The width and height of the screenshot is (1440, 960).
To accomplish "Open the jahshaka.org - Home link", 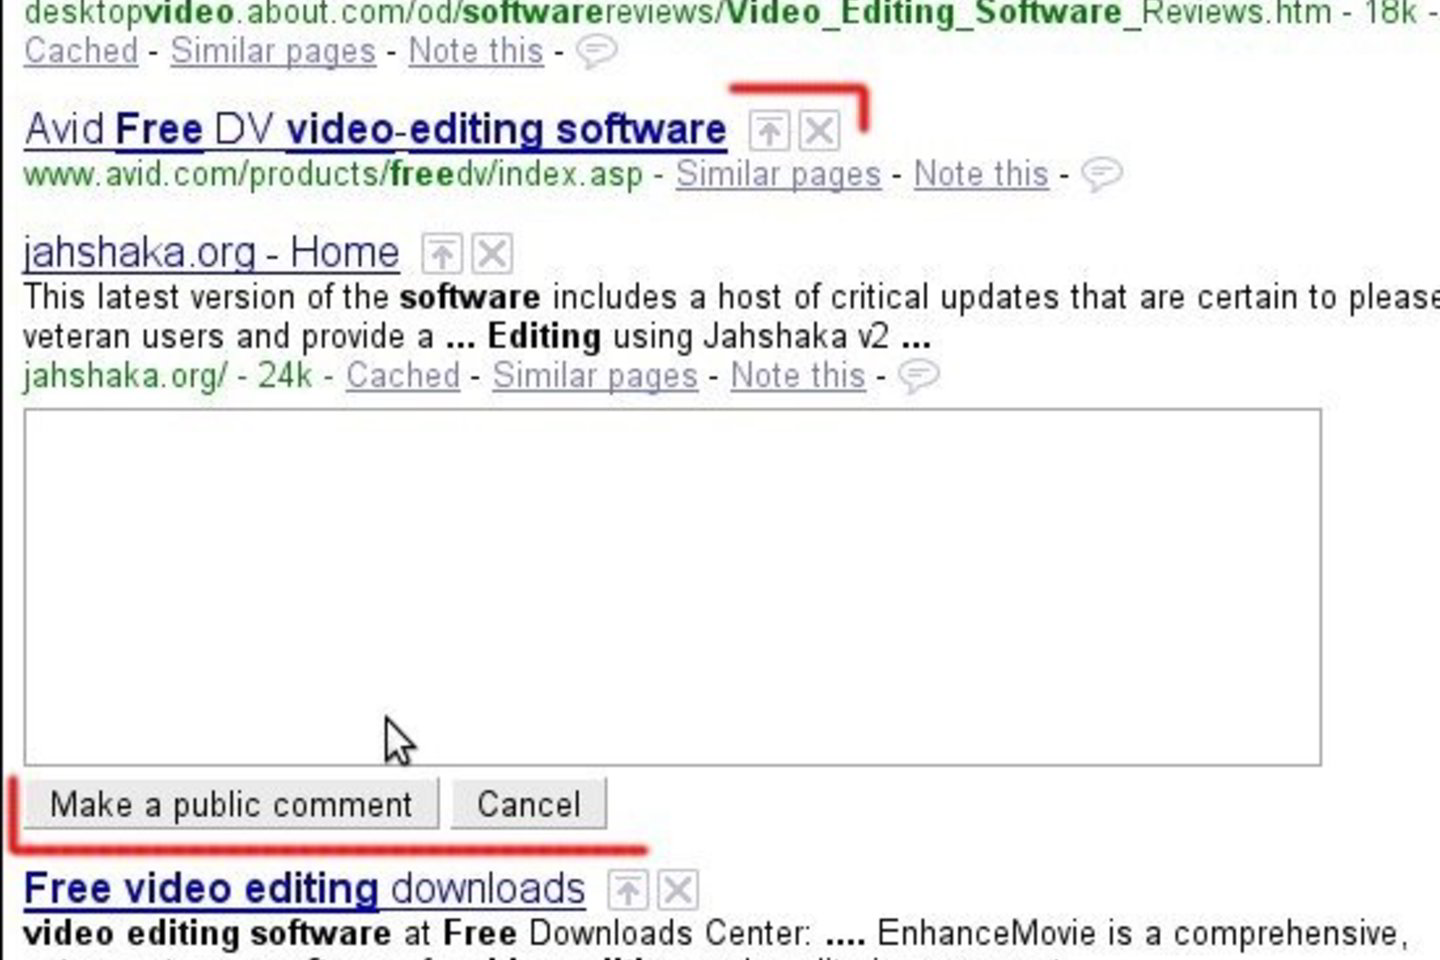I will click(211, 252).
